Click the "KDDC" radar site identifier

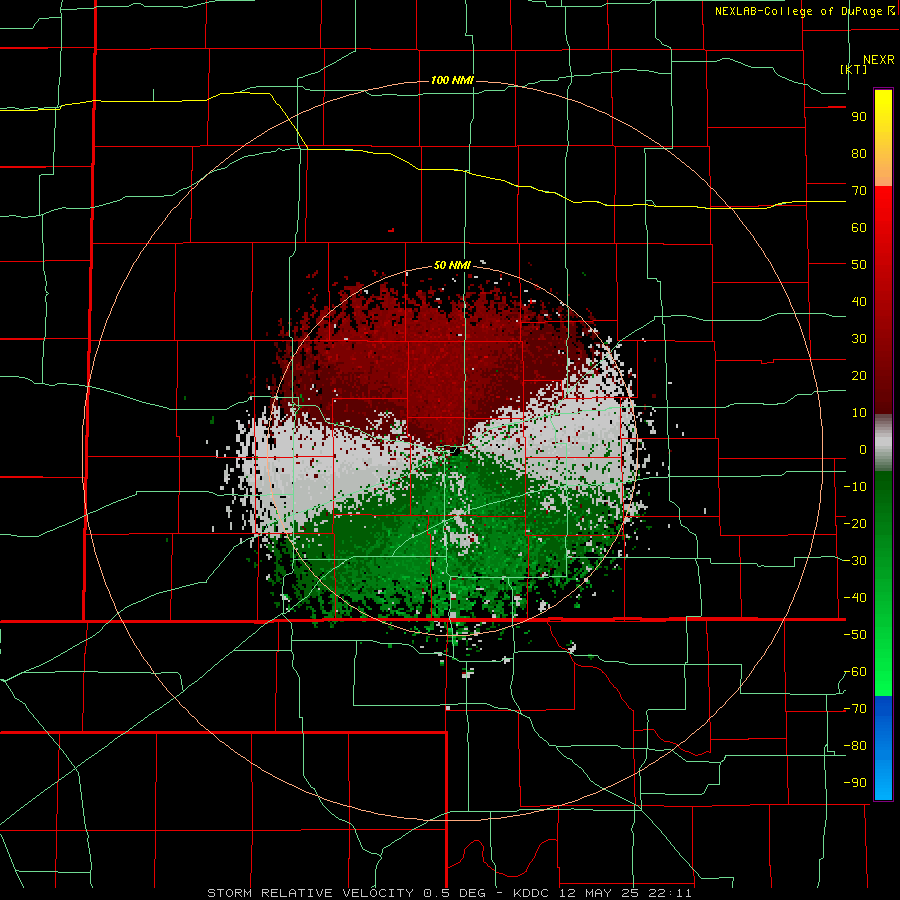pos(531,893)
